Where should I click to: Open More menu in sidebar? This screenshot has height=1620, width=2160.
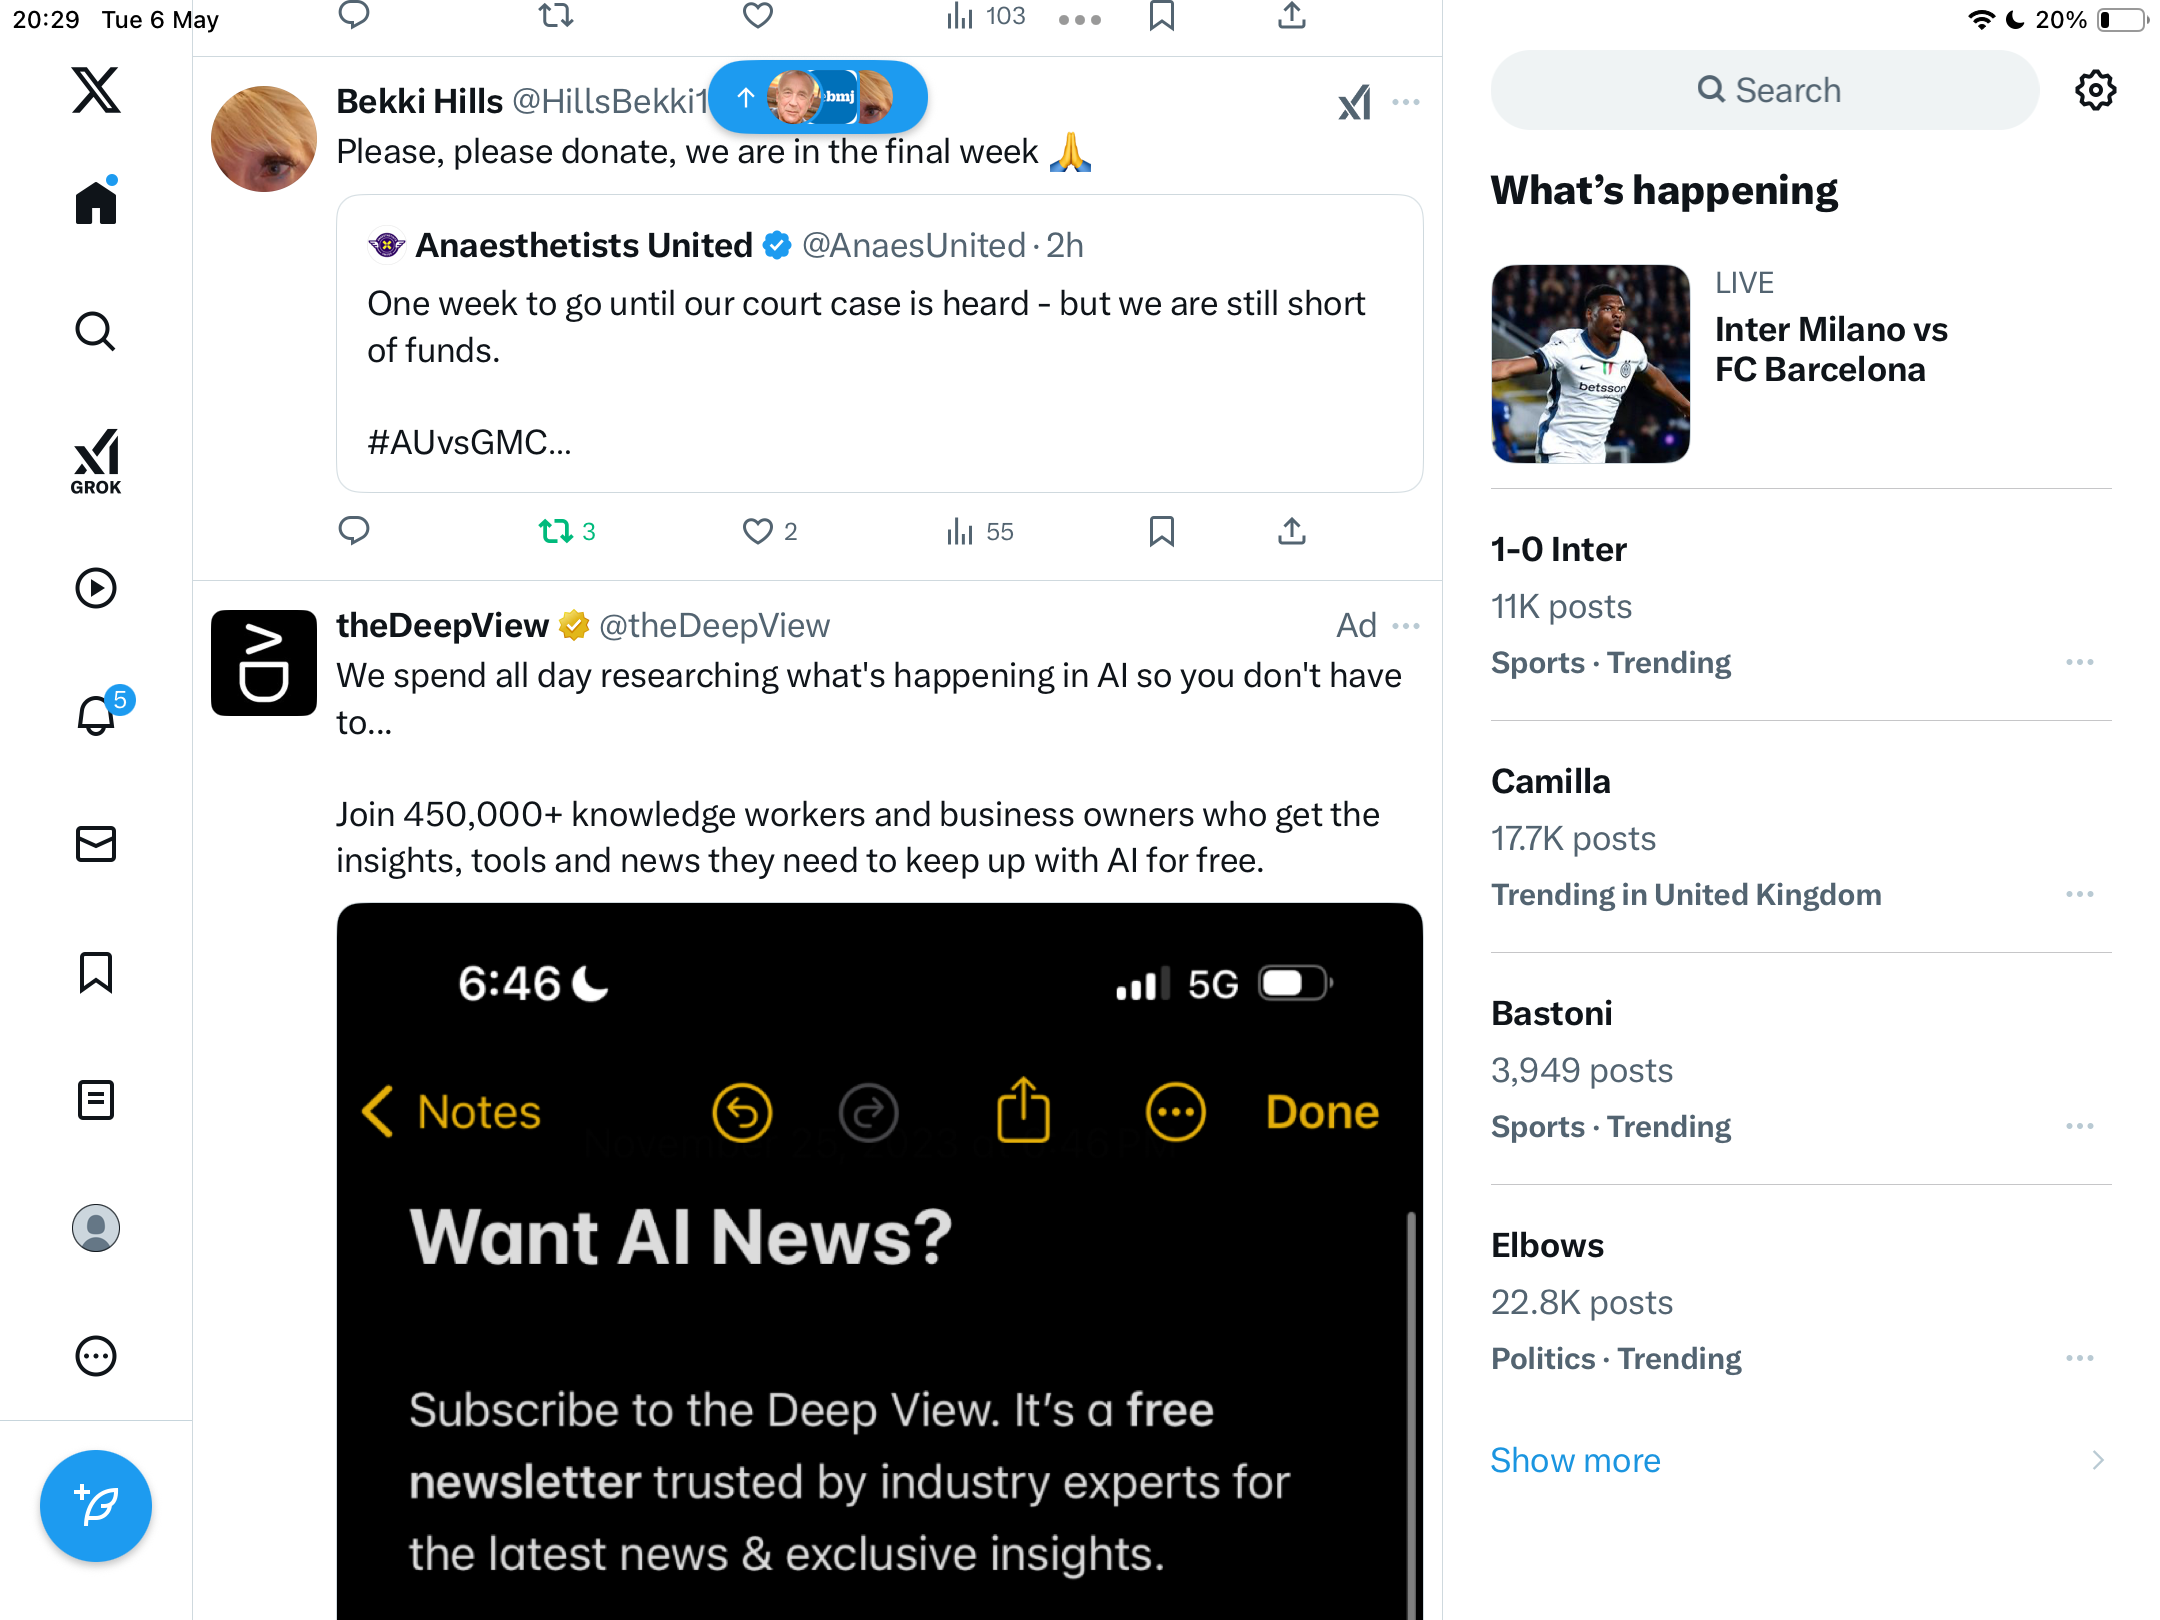pyautogui.click(x=96, y=1356)
